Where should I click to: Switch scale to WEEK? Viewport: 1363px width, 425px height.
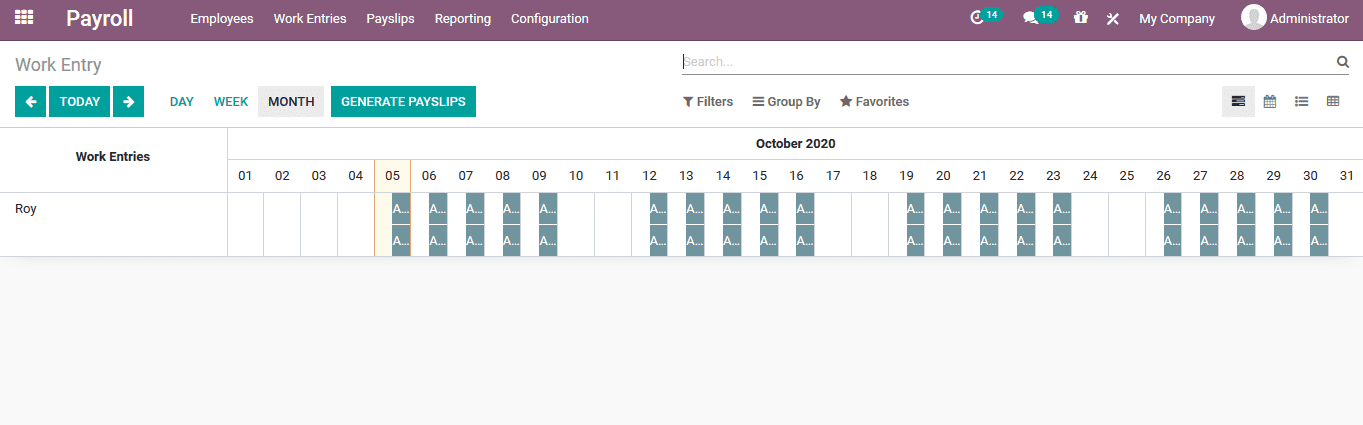click(231, 102)
